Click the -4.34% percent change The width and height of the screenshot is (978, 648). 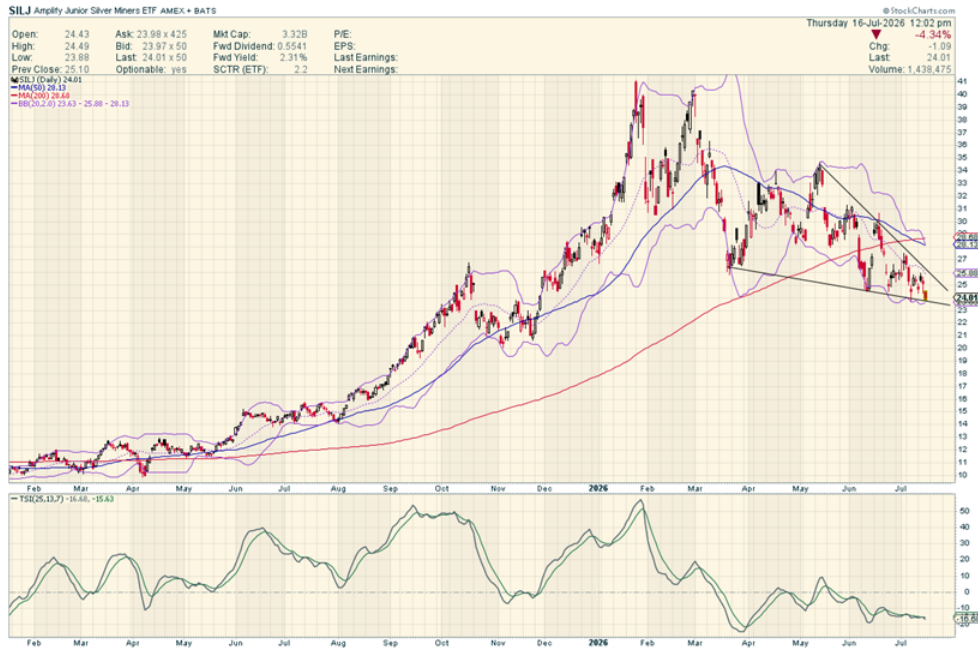pyautogui.click(x=933, y=35)
